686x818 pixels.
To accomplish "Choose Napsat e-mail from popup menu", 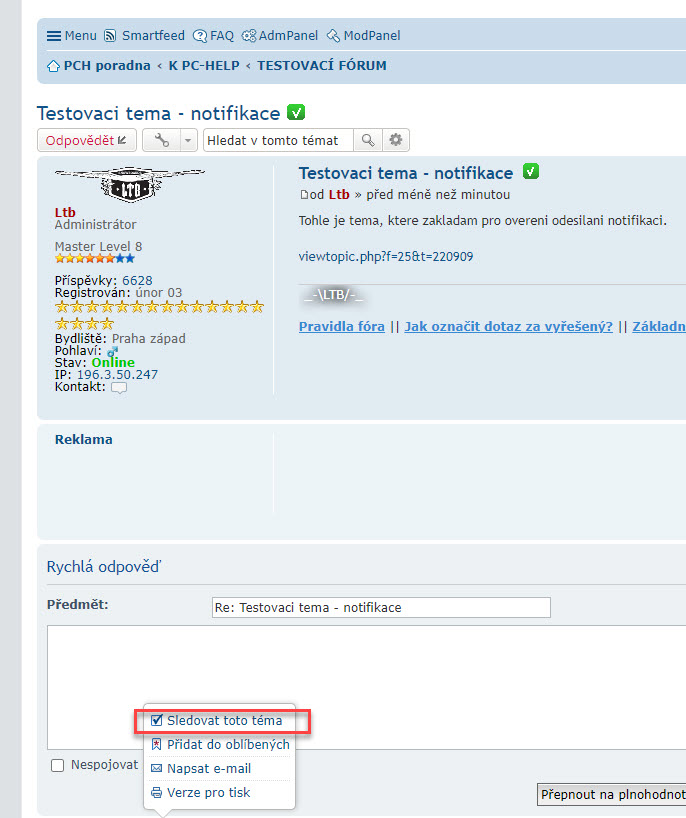I will click(x=208, y=768).
